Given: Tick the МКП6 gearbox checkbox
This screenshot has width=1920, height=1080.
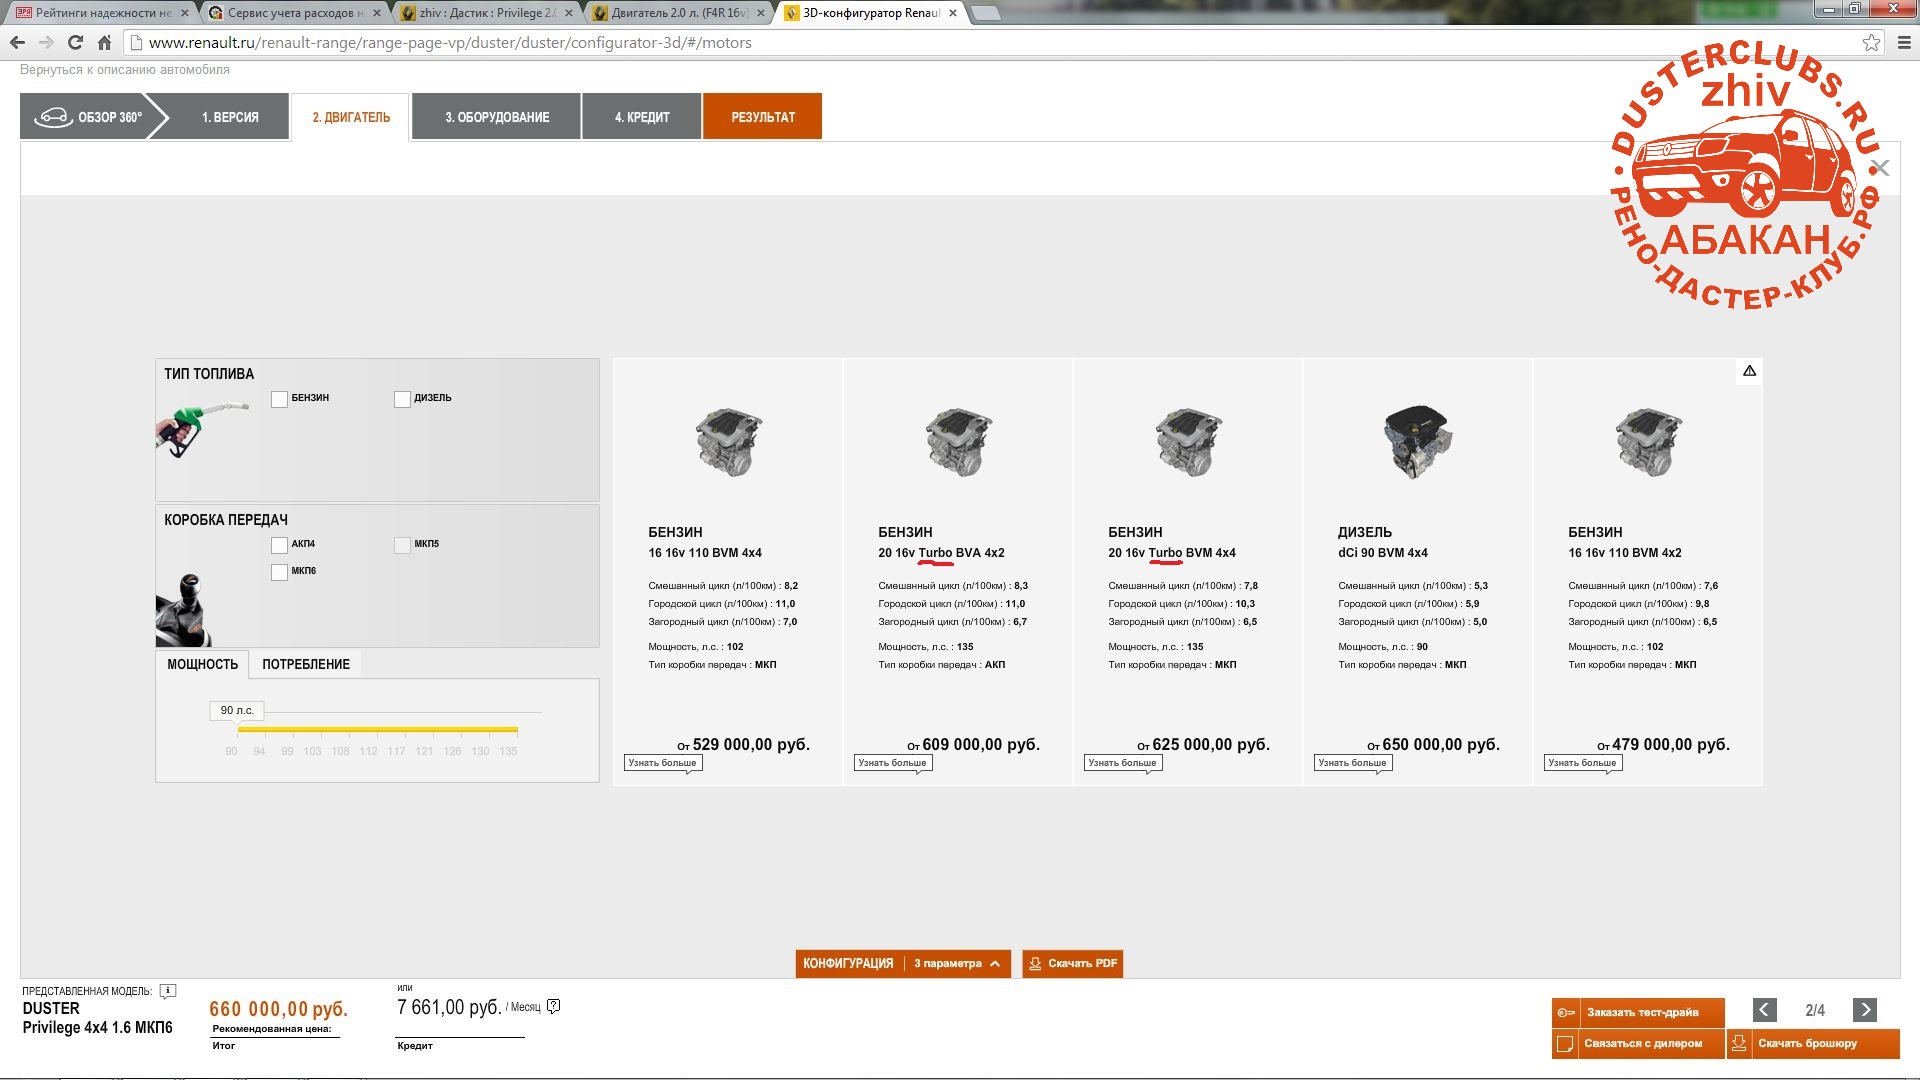Looking at the screenshot, I should pos(279,572).
